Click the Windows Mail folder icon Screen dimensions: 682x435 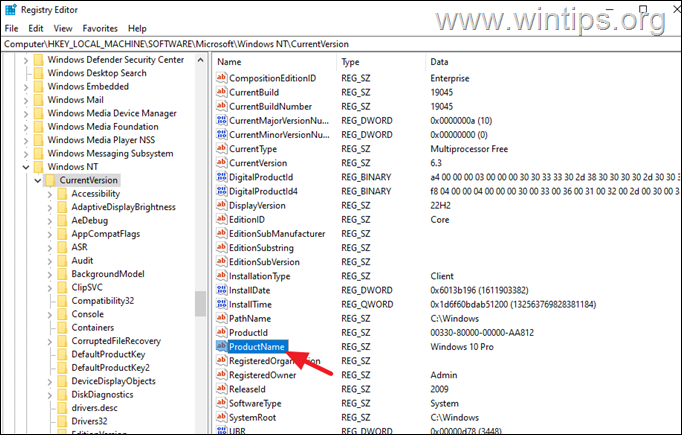[x=39, y=100]
